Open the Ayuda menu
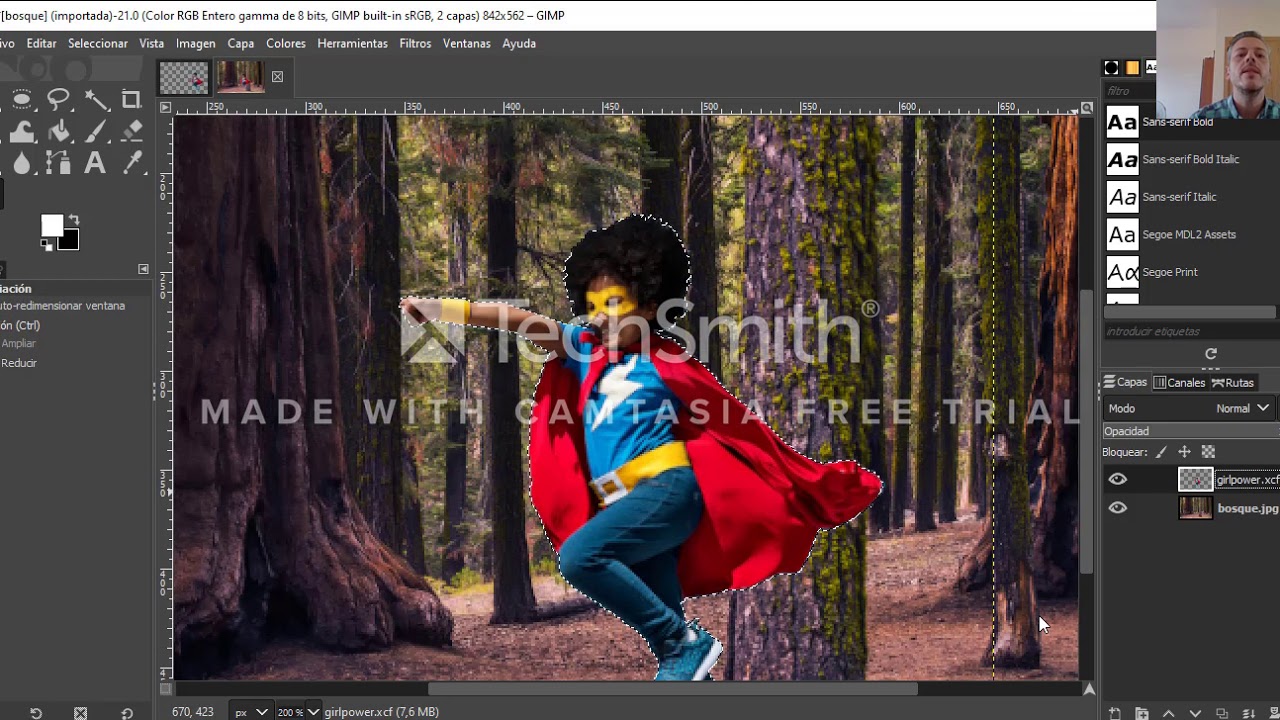The image size is (1280, 720). (x=519, y=43)
